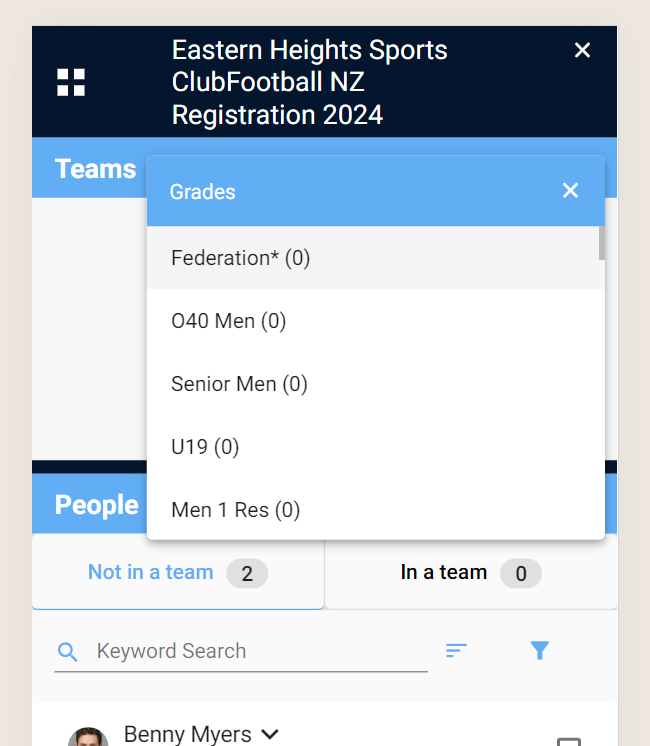The height and width of the screenshot is (746, 650).
Task: Open the grid apps menu icon
Action: click(71, 82)
